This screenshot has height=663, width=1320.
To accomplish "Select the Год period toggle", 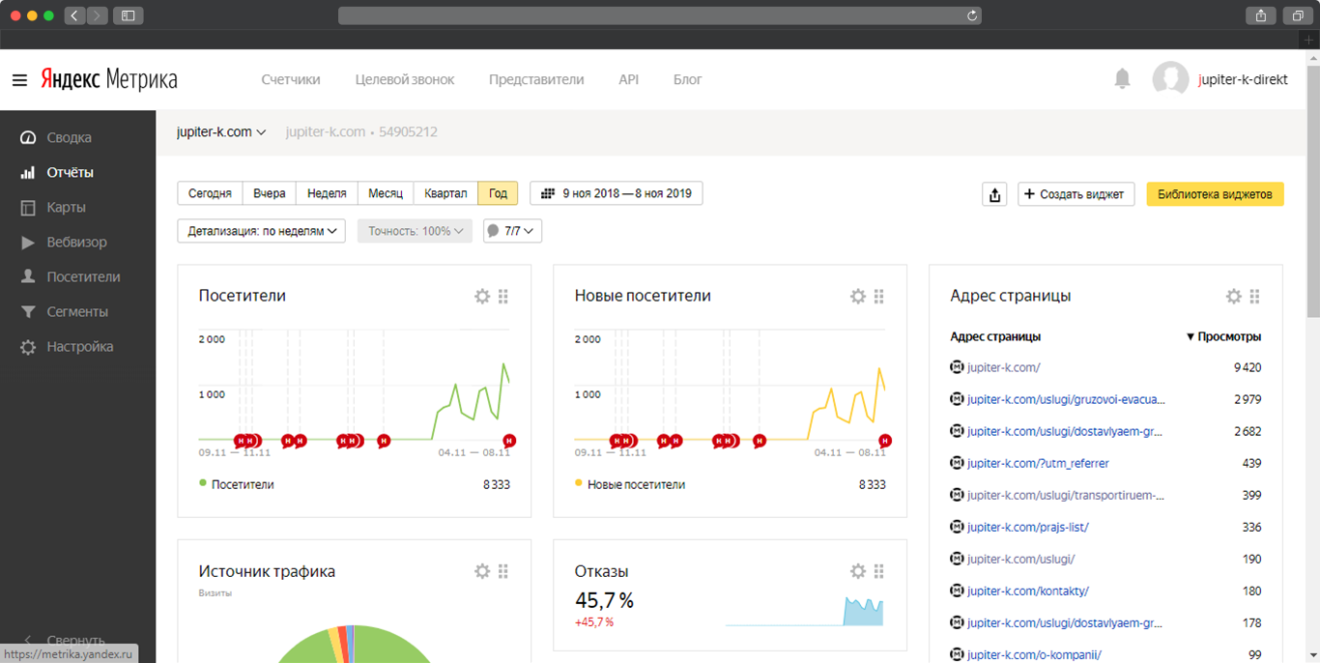I will pos(498,194).
